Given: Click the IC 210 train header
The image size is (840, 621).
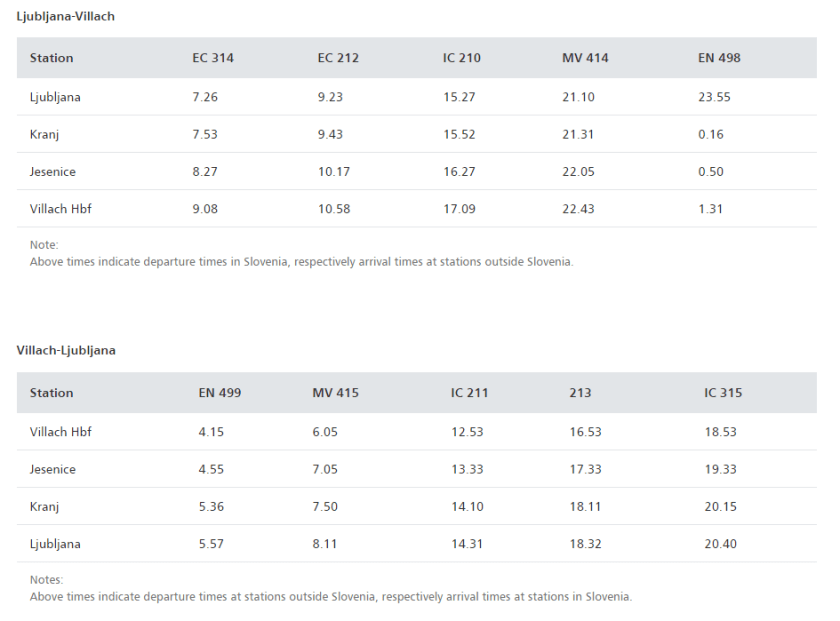Looking at the screenshot, I should 462,58.
